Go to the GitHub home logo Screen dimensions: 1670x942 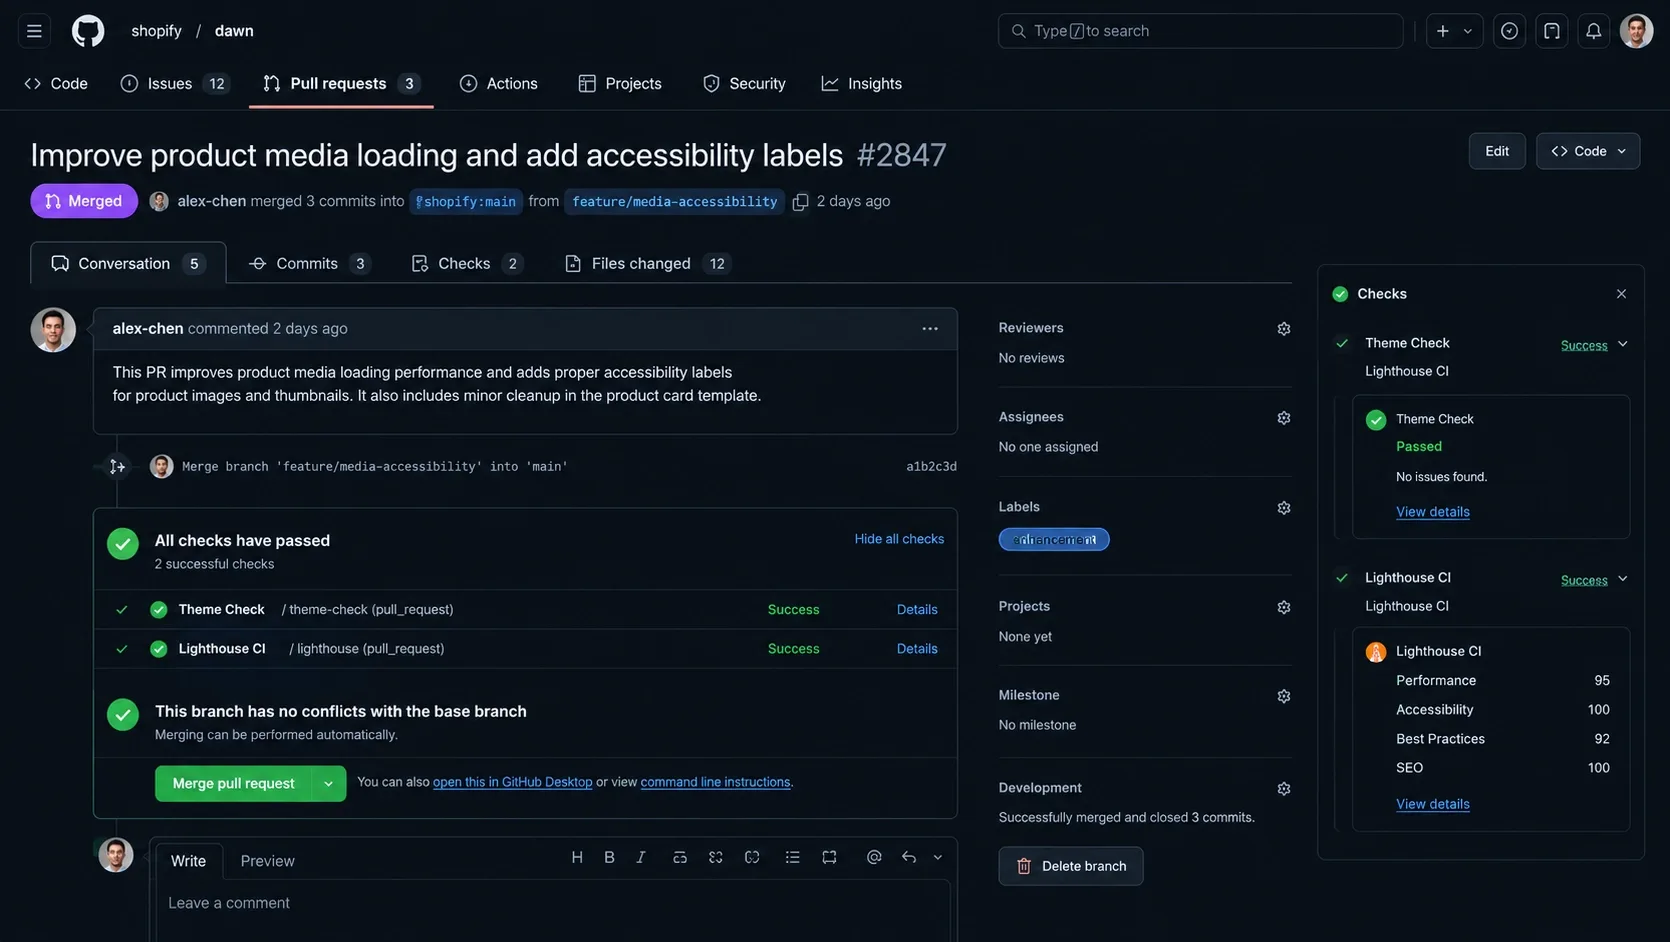pyautogui.click(x=88, y=31)
